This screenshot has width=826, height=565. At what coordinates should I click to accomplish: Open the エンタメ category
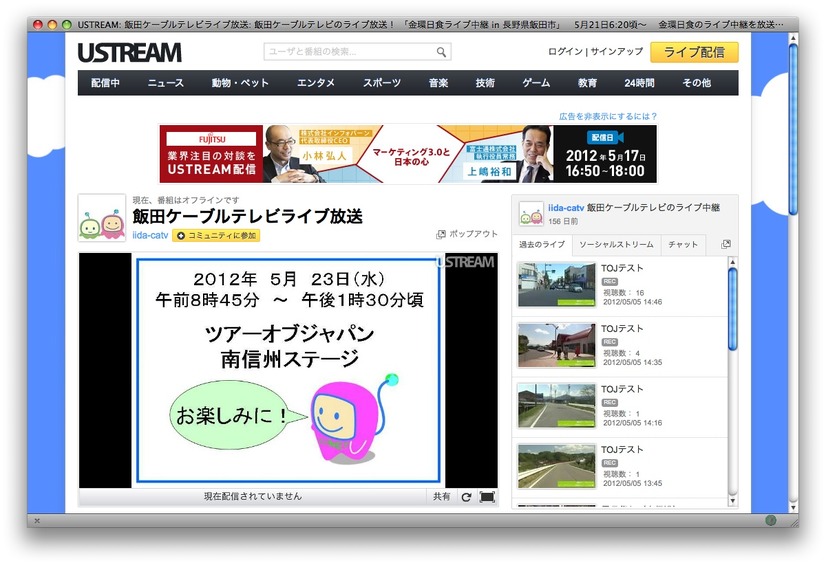click(316, 83)
